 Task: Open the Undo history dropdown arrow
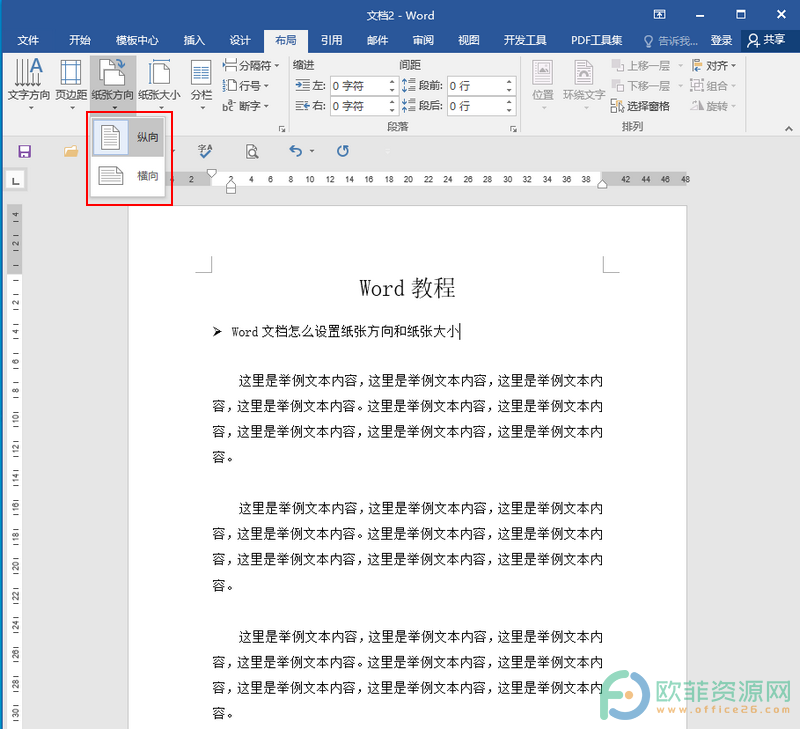pyautogui.click(x=312, y=151)
